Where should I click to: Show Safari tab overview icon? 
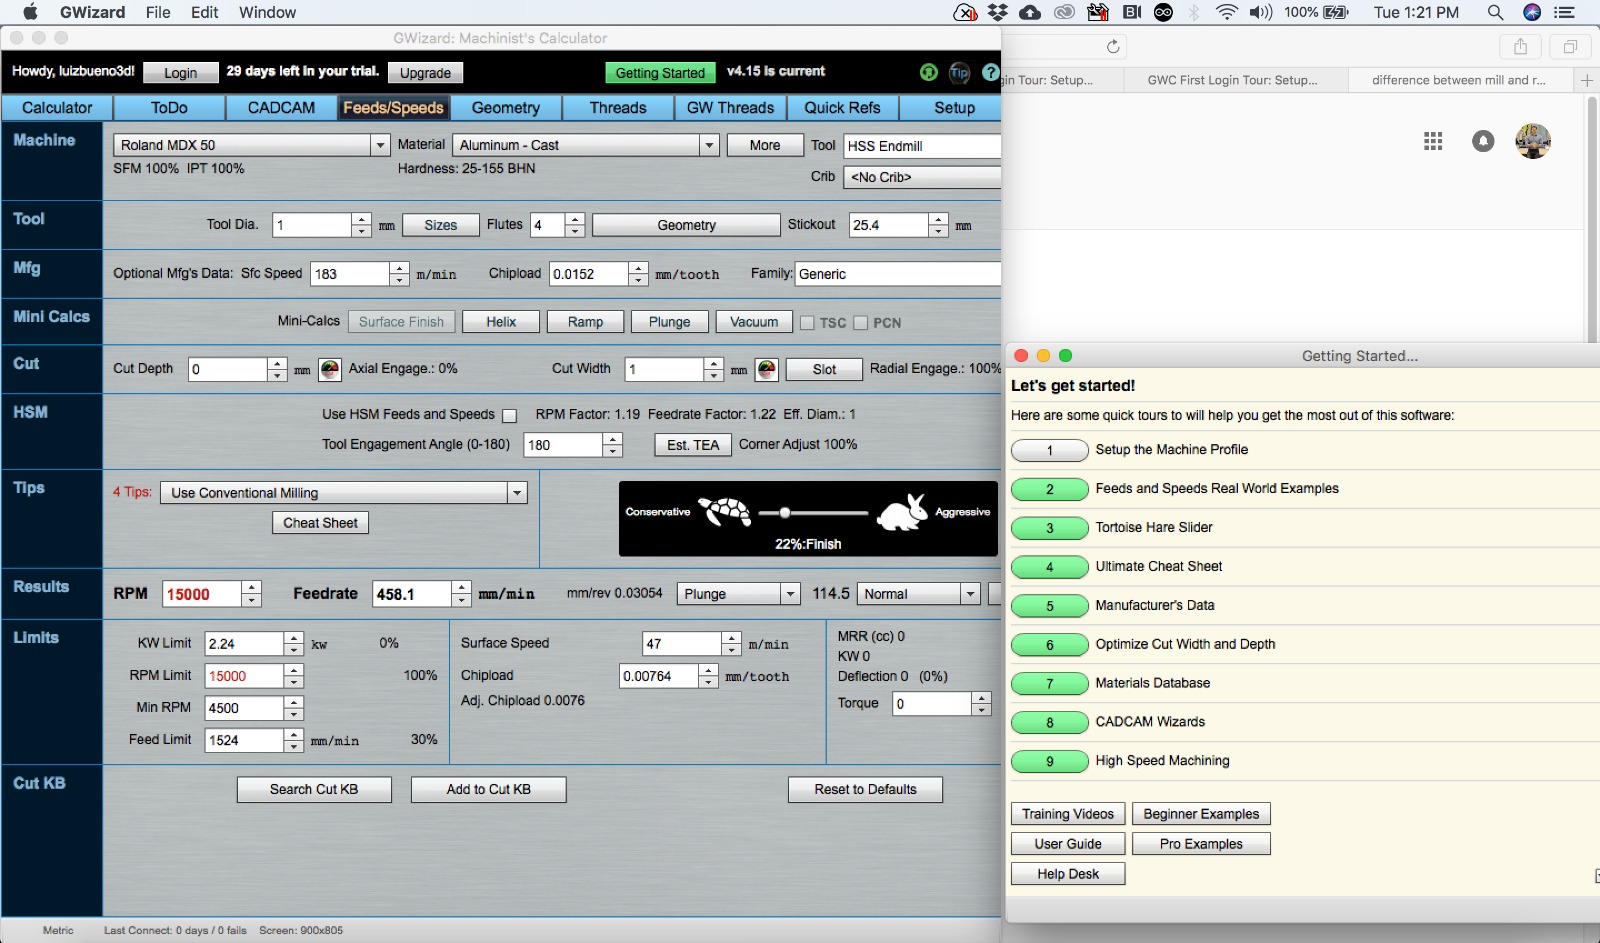click(1570, 46)
